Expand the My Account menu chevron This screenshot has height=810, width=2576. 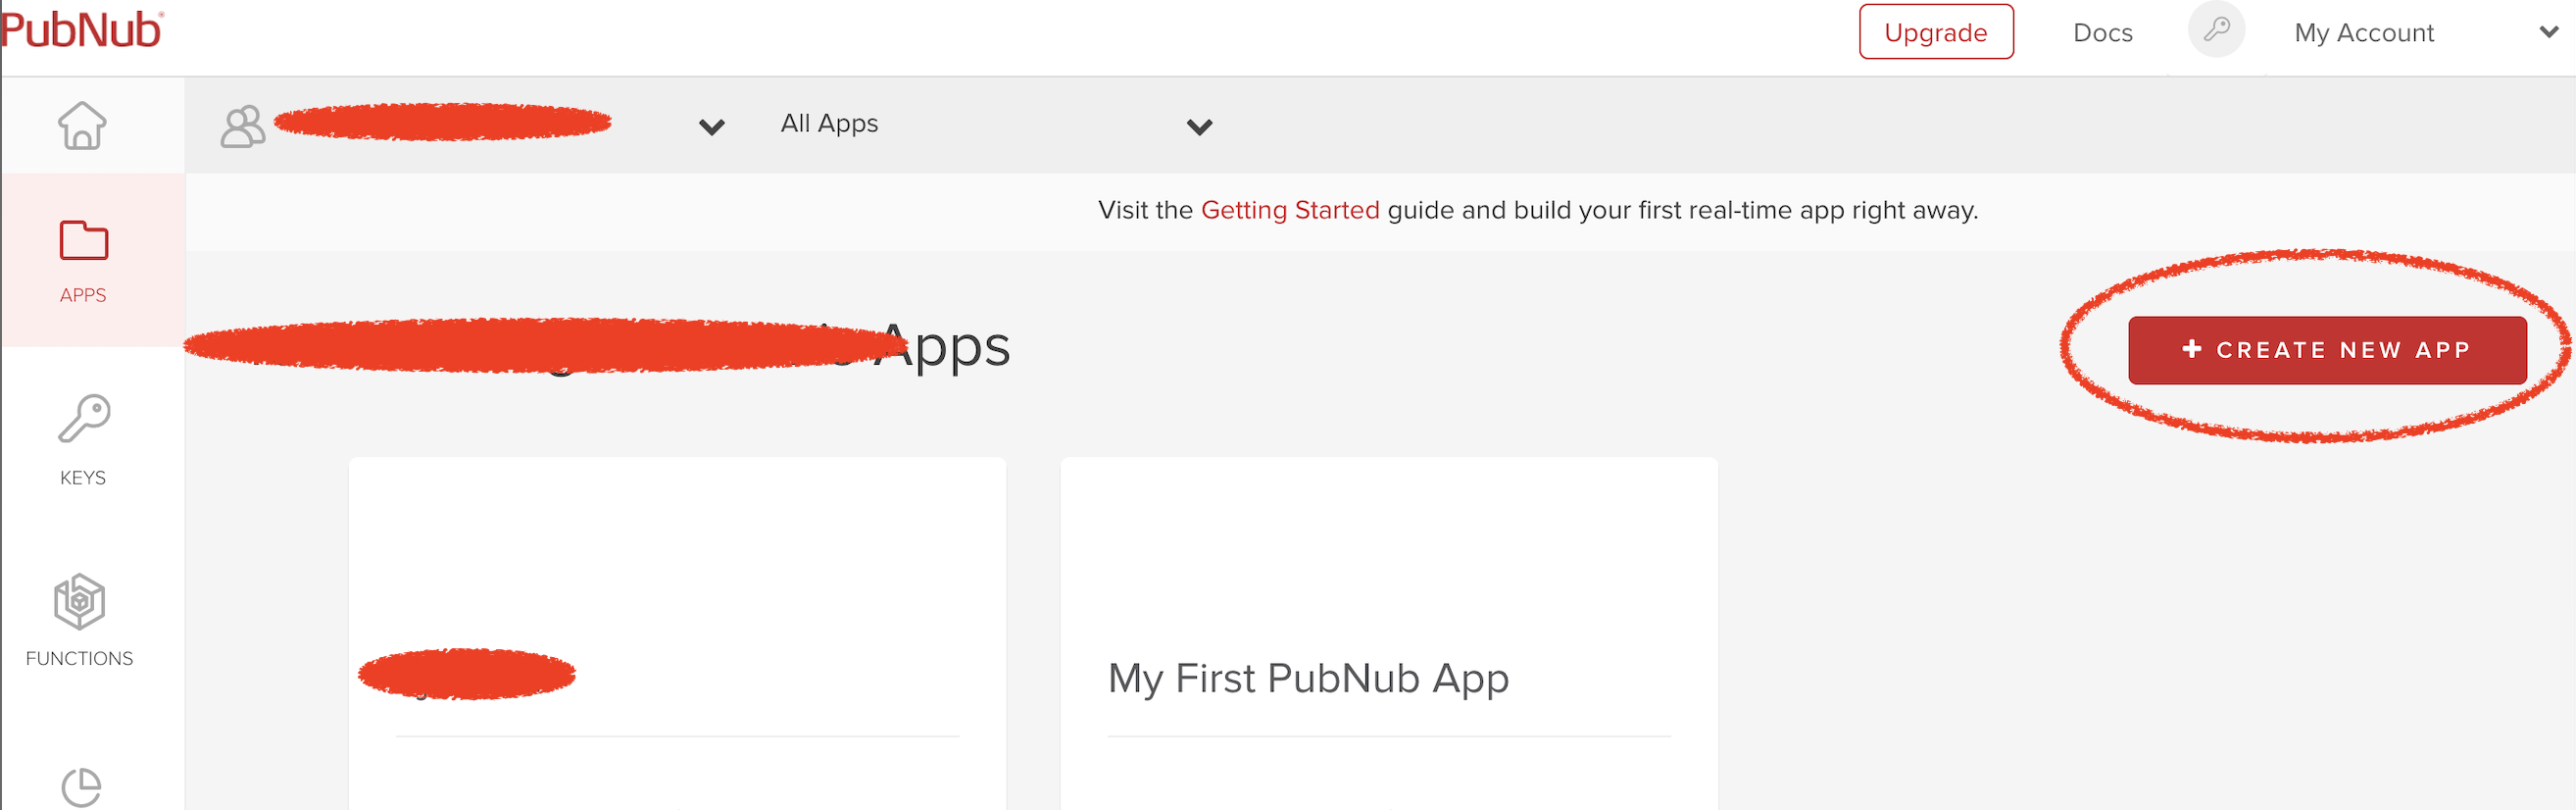[x=2544, y=32]
